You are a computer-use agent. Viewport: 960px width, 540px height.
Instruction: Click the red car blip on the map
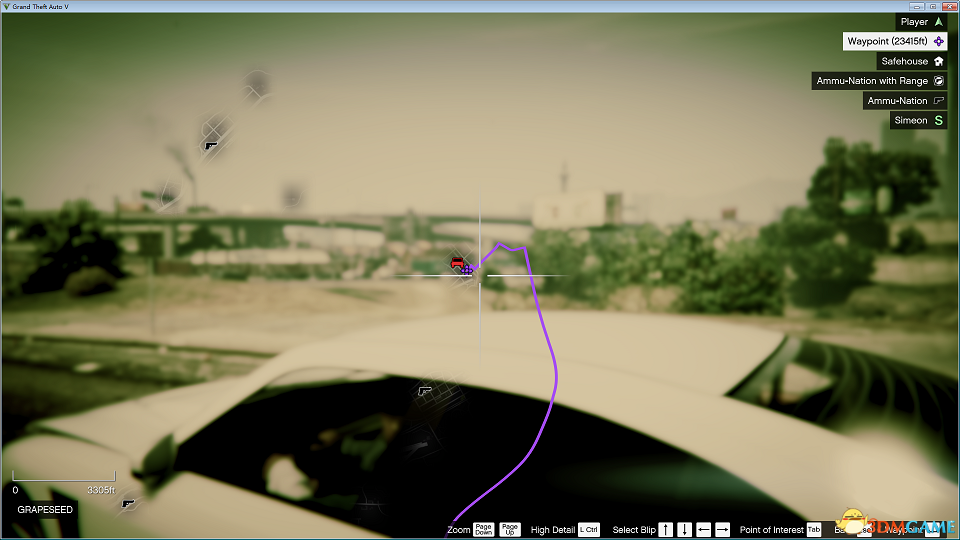point(457,263)
